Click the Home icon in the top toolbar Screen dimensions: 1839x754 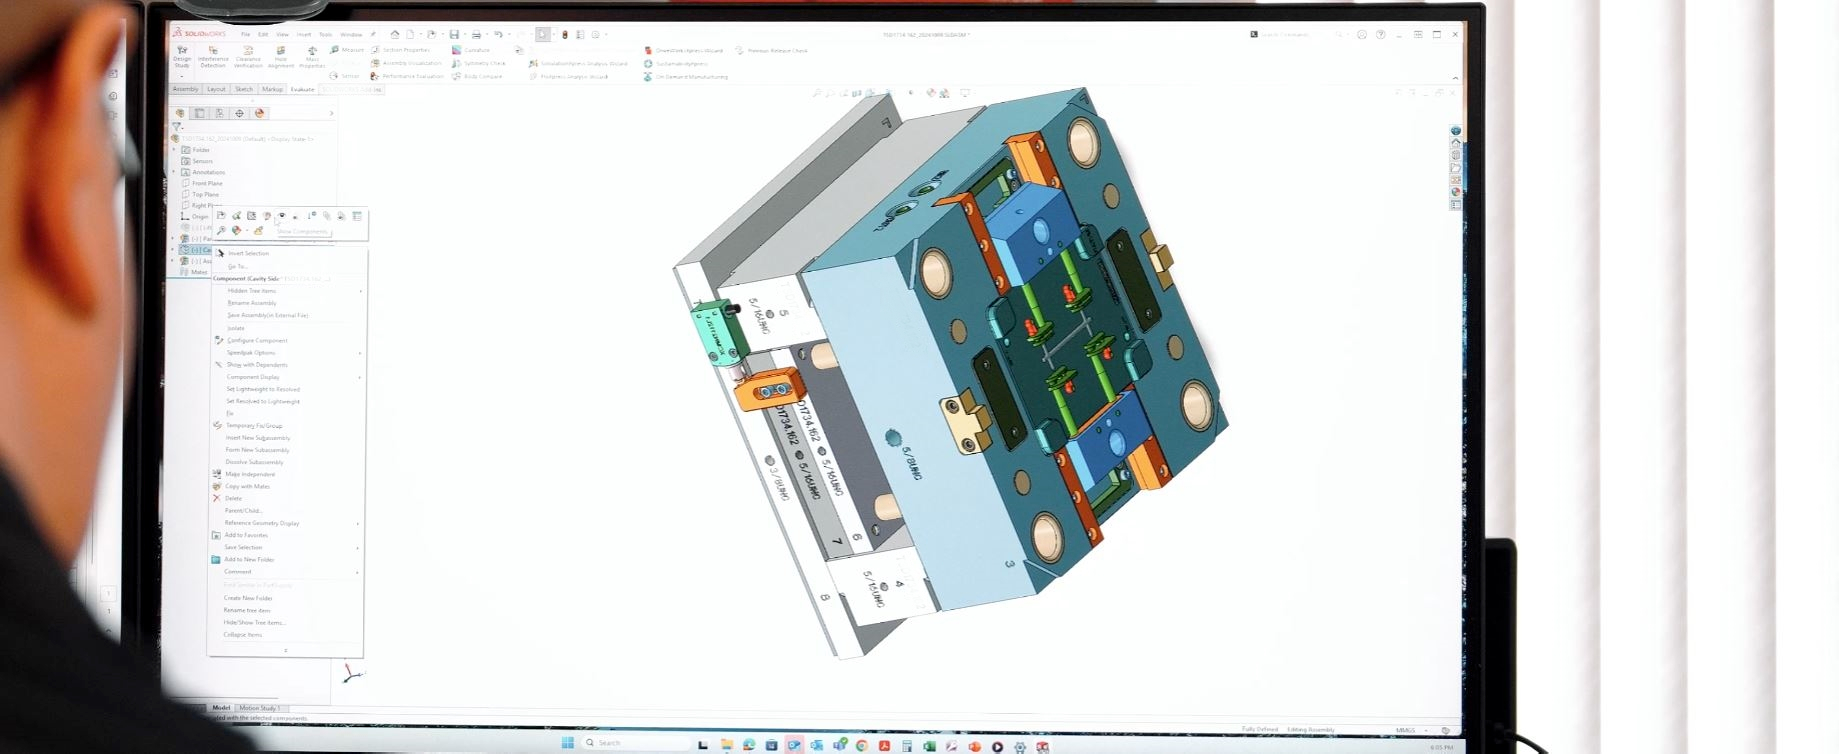[395, 35]
